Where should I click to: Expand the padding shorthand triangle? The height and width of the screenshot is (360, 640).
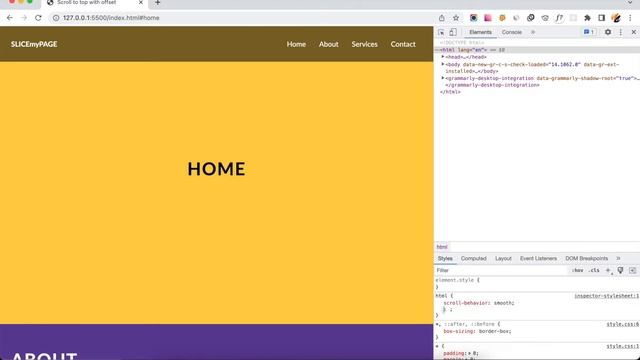(x=470, y=353)
